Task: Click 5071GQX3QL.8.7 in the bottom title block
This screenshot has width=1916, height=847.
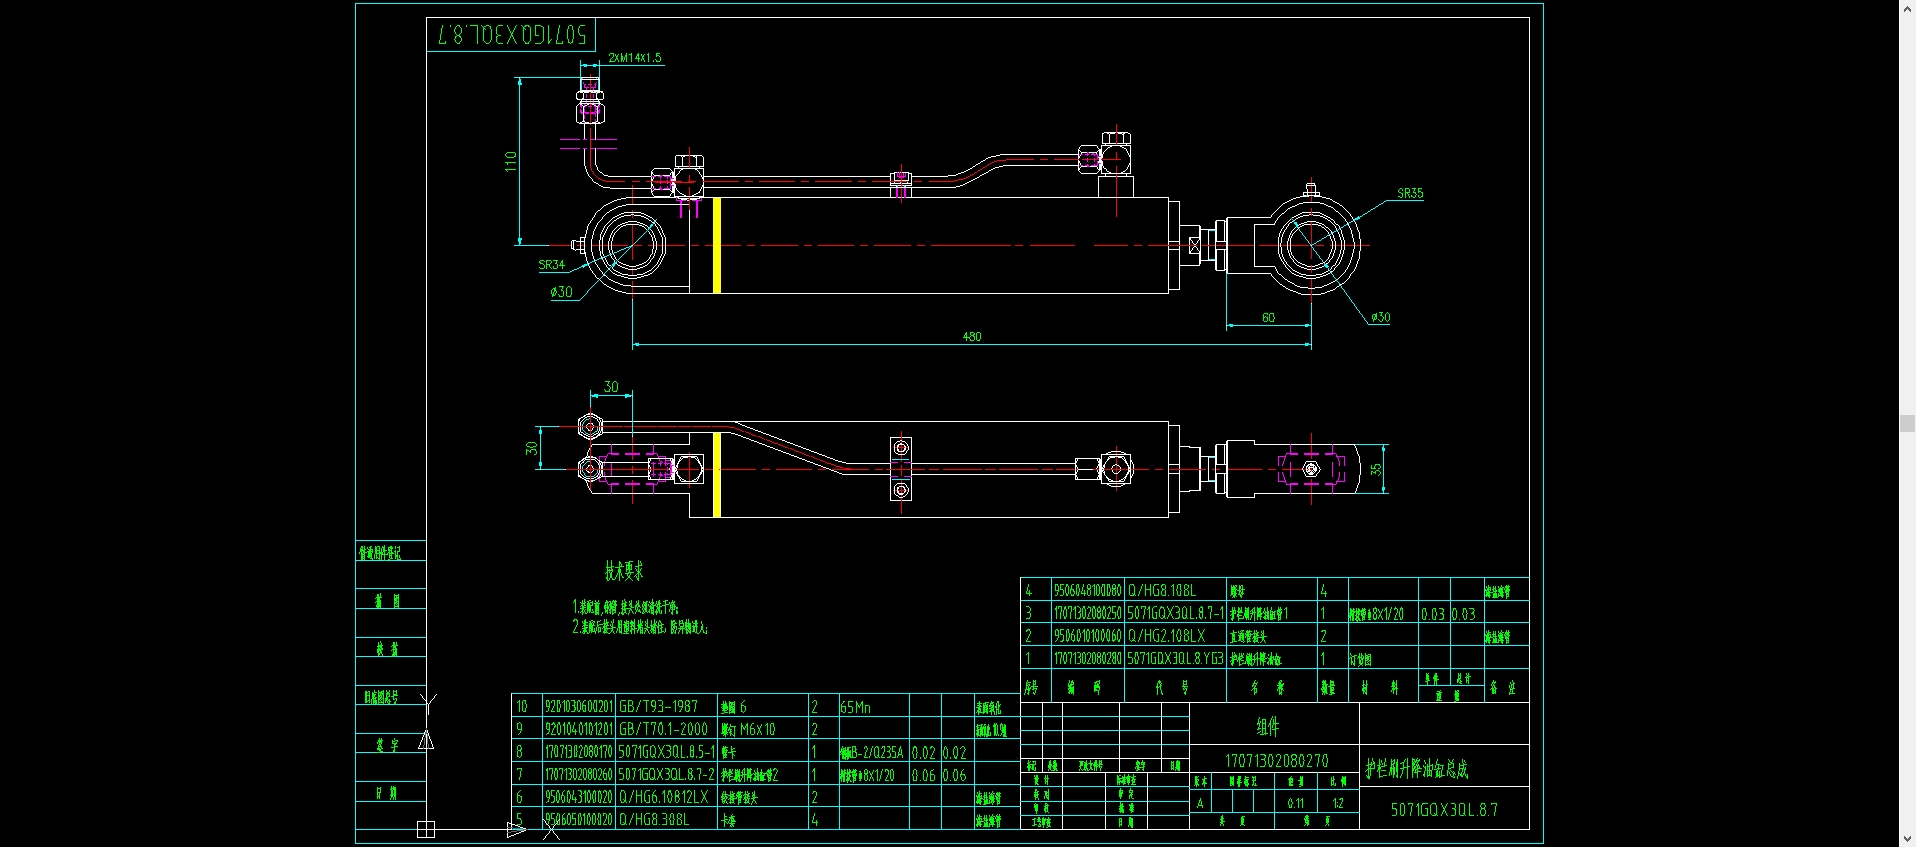Action: pos(1444,810)
